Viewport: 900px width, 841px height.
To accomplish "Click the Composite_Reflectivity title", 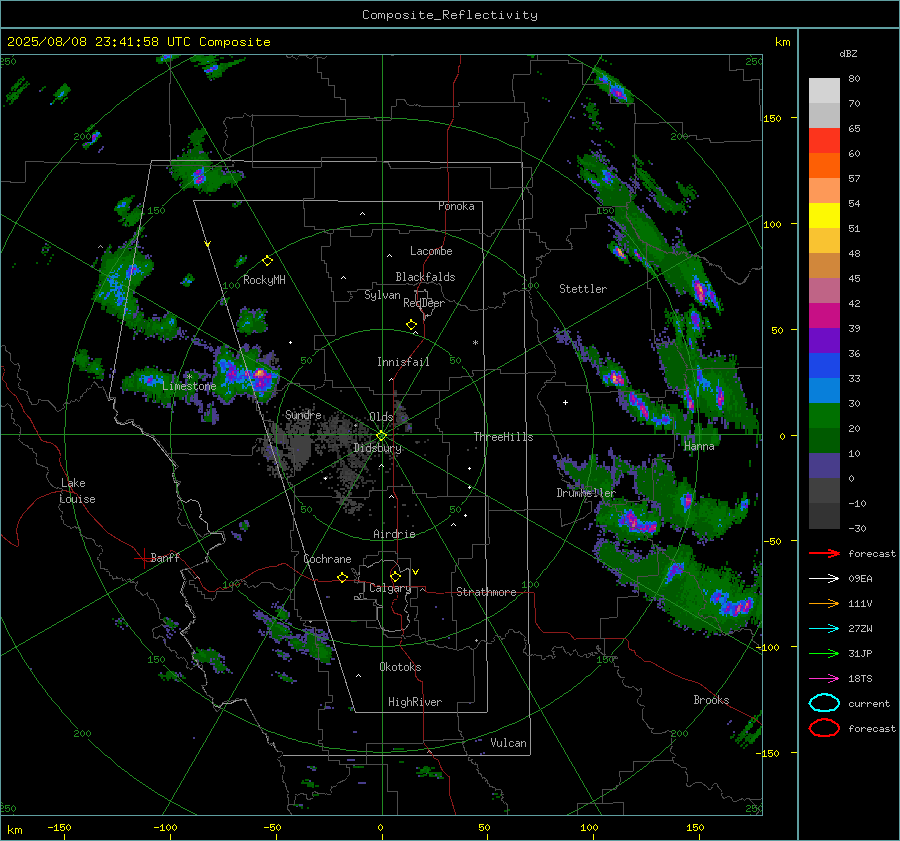I will [450, 15].
